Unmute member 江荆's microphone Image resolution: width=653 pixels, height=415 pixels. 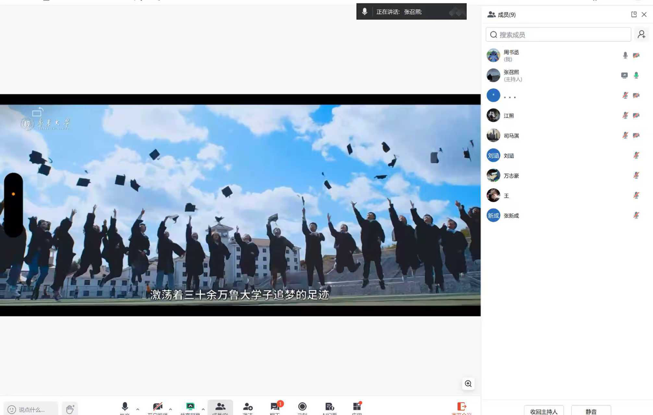[x=625, y=116]
